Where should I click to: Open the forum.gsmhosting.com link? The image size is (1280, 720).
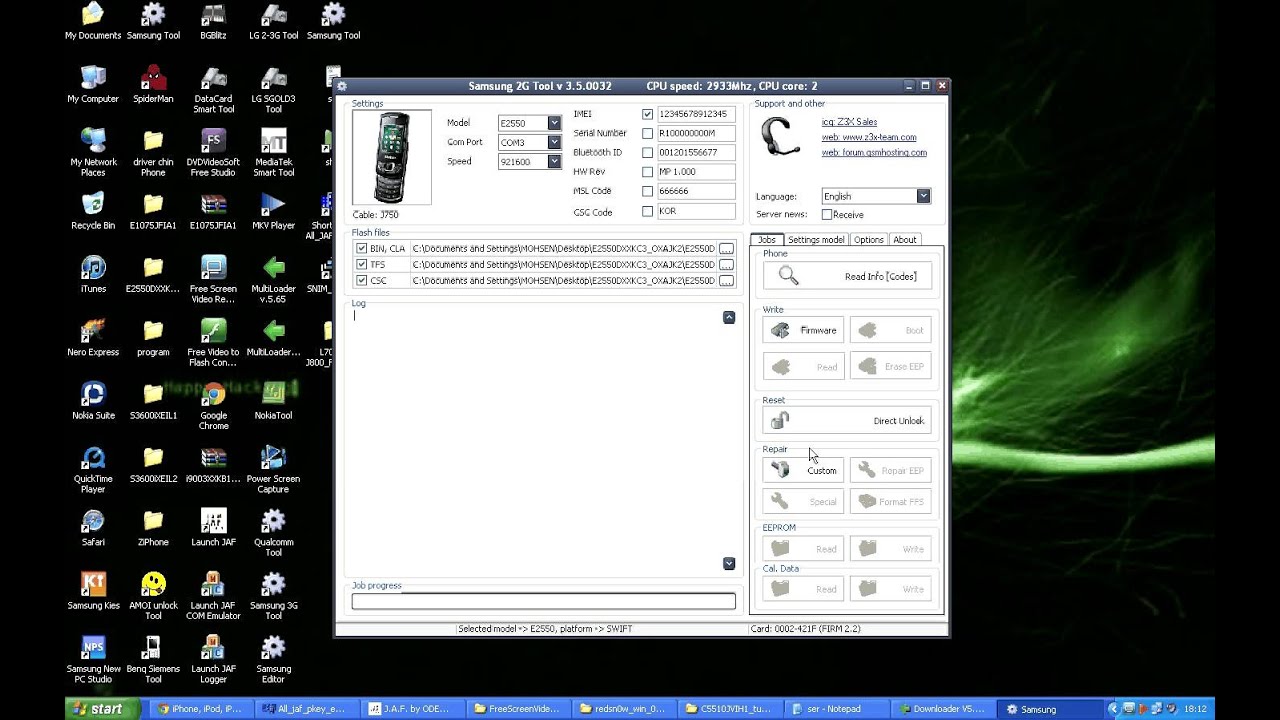pos(874,153)
